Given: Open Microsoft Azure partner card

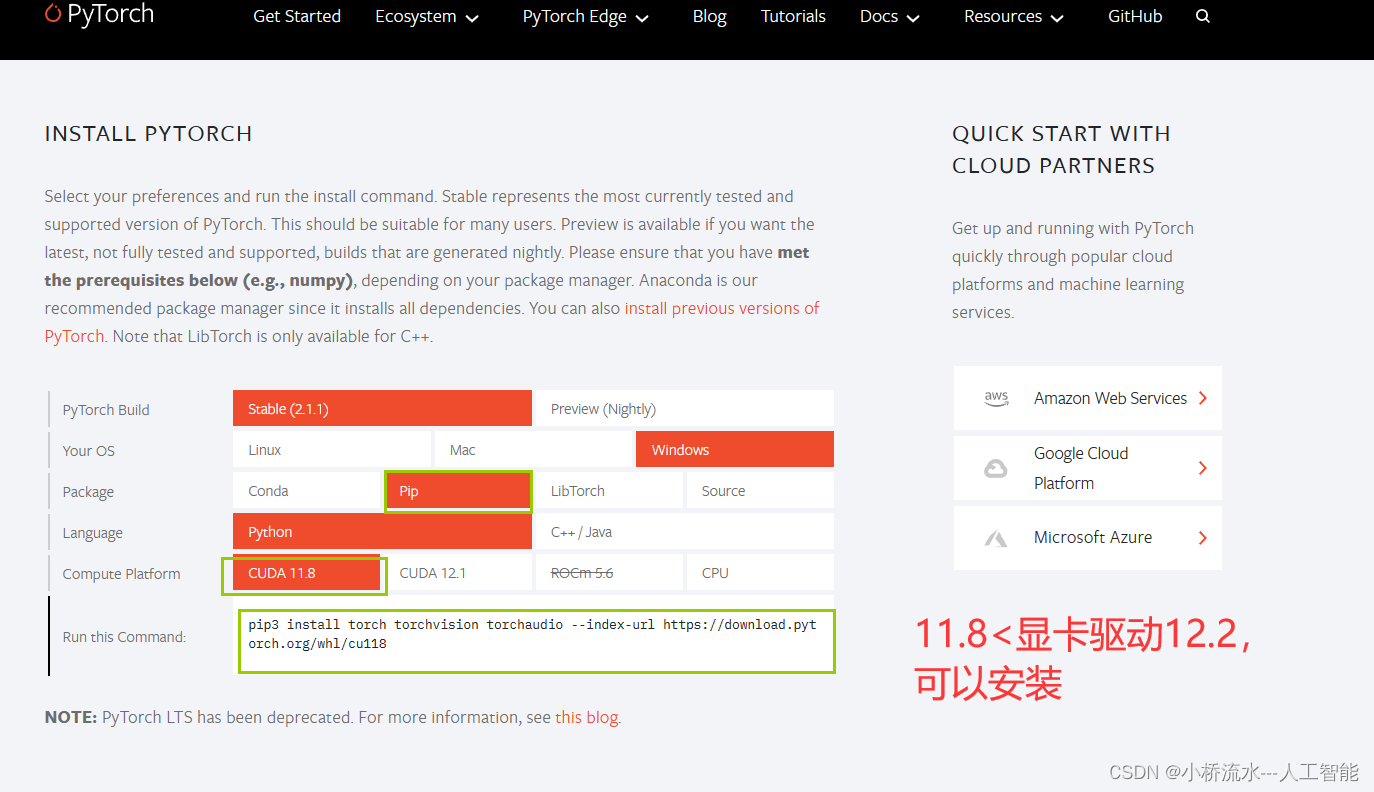Looking at the screenshot, I should (x=1088, y=538).
